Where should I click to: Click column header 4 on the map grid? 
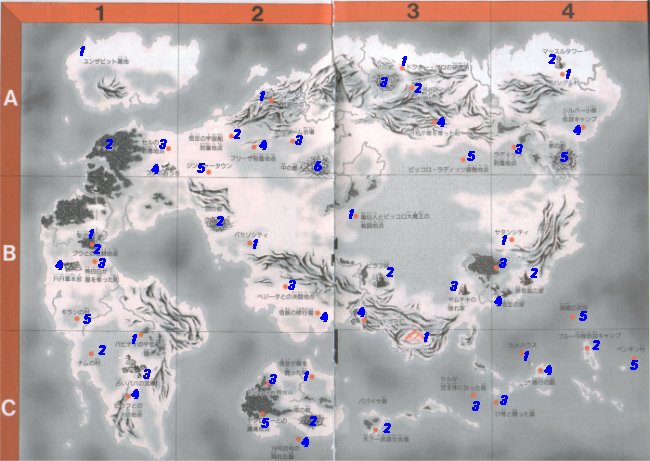pos(568,12)
